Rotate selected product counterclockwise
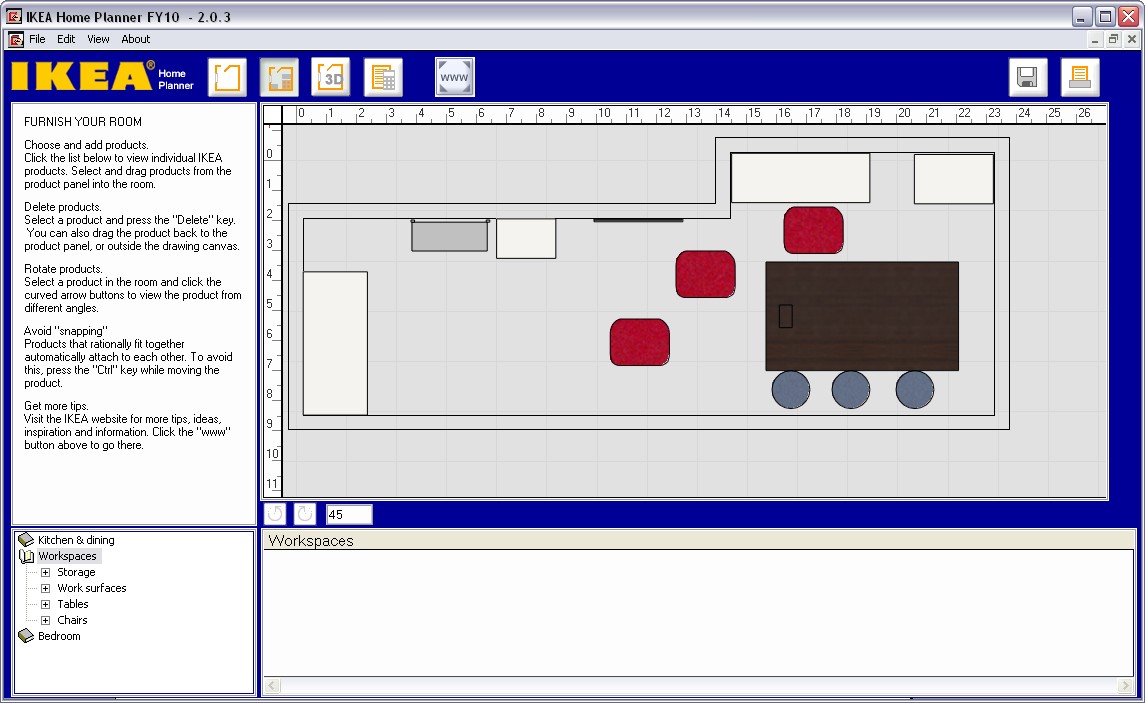 (275, 514)
